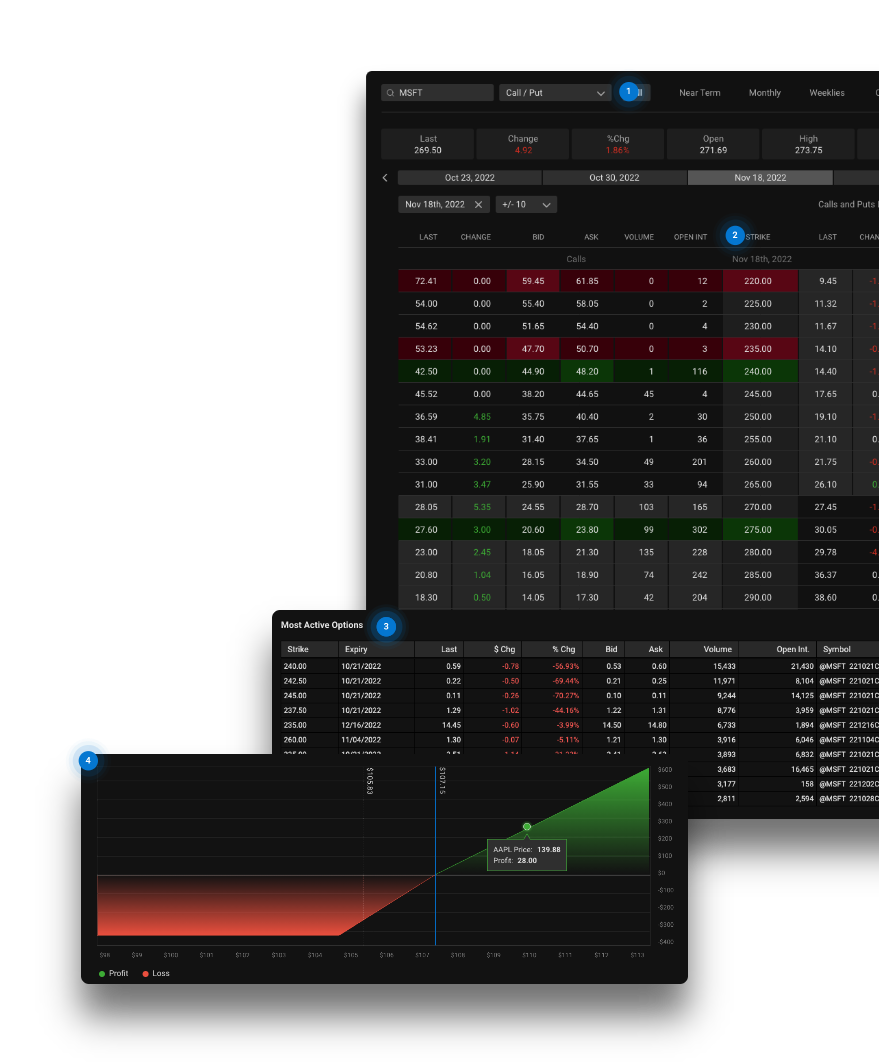879x1063 pixels.
Task: Switch to the Weeklies tab
Action: point(826,93)
